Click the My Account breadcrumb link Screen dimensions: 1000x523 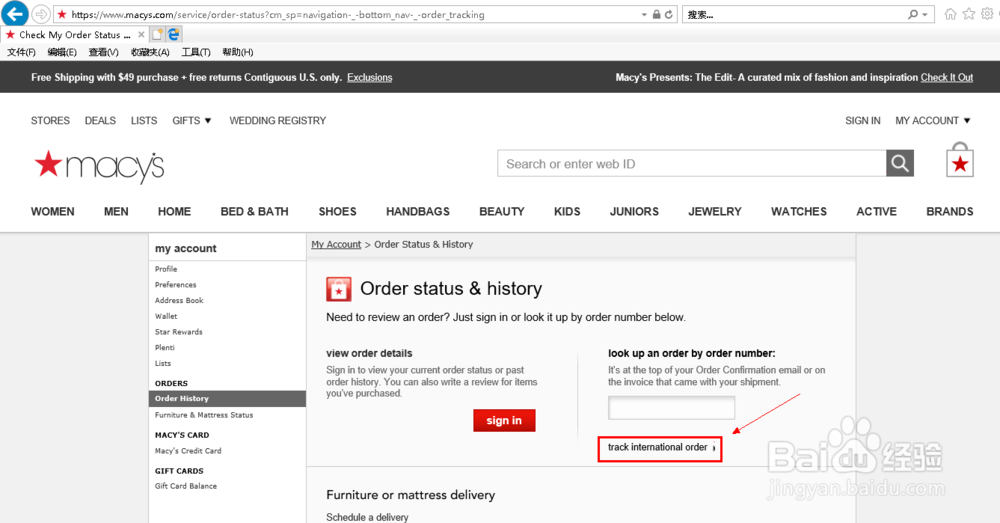[336, 244]
